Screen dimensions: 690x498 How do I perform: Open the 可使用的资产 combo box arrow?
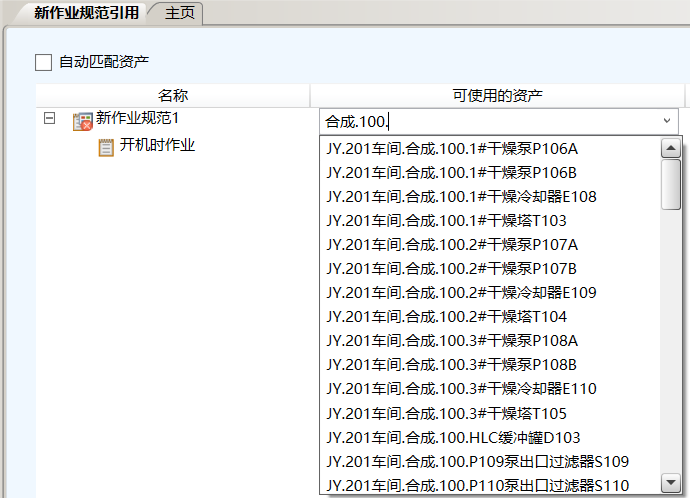[x=667, y=121]
